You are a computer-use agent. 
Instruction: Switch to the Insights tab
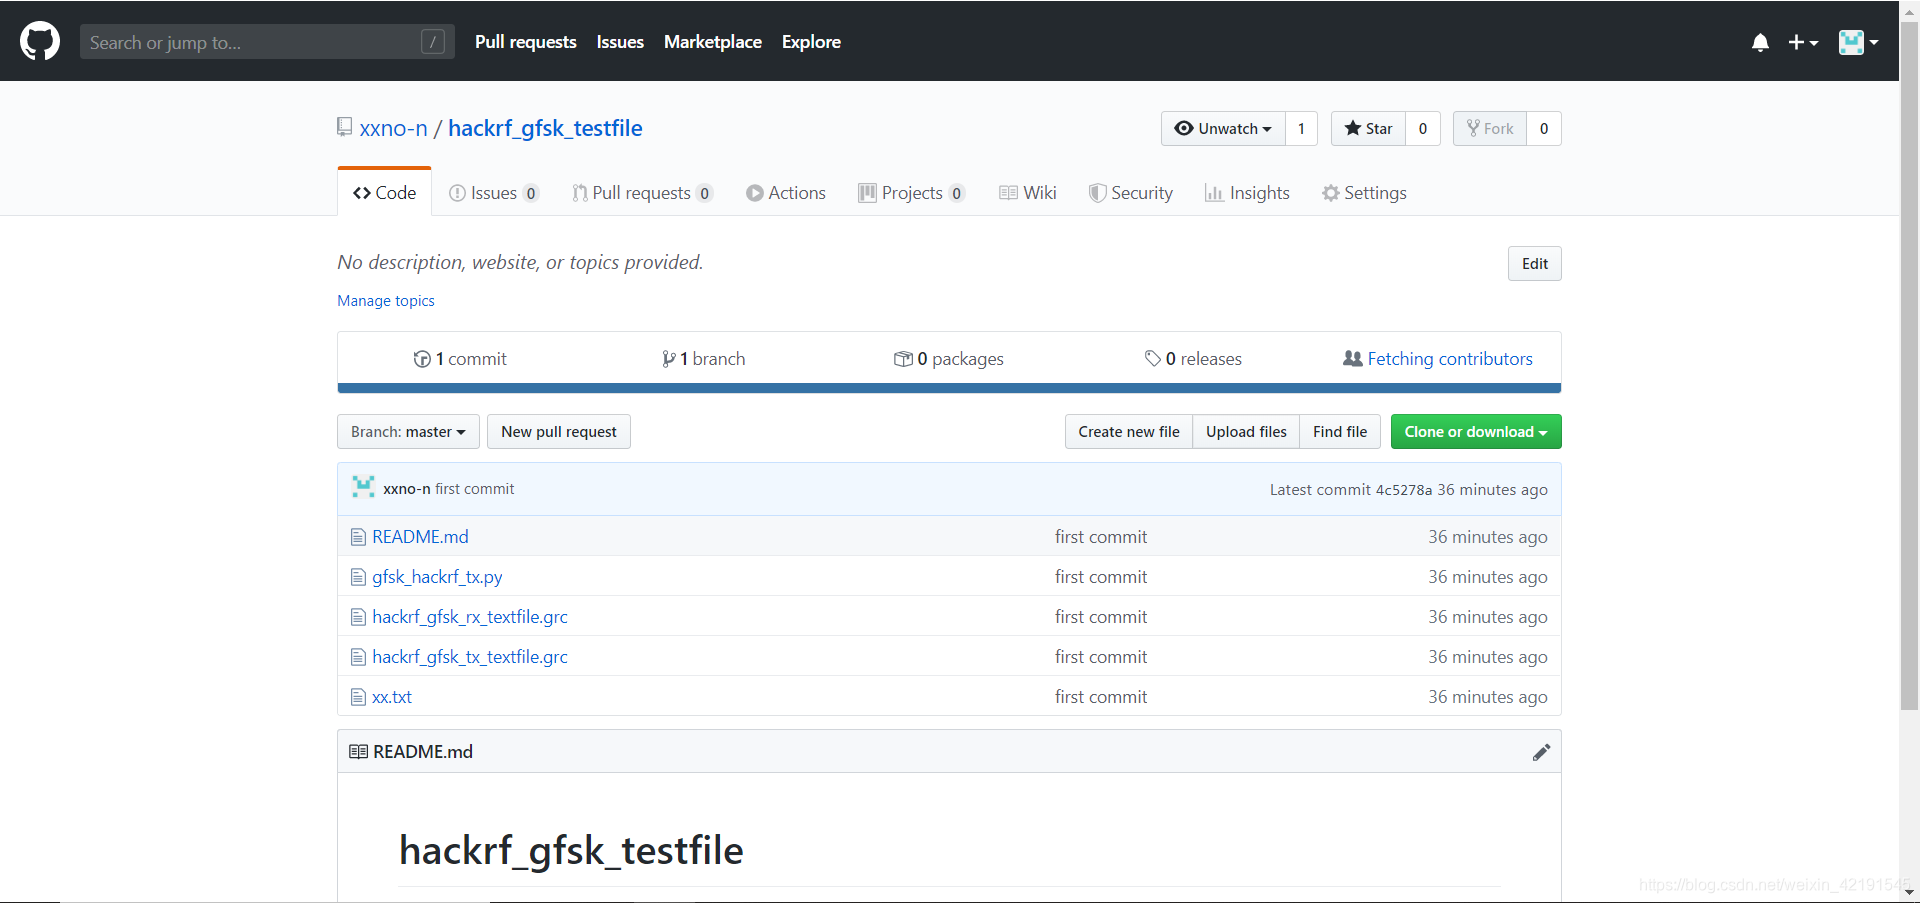point(1247,193)
